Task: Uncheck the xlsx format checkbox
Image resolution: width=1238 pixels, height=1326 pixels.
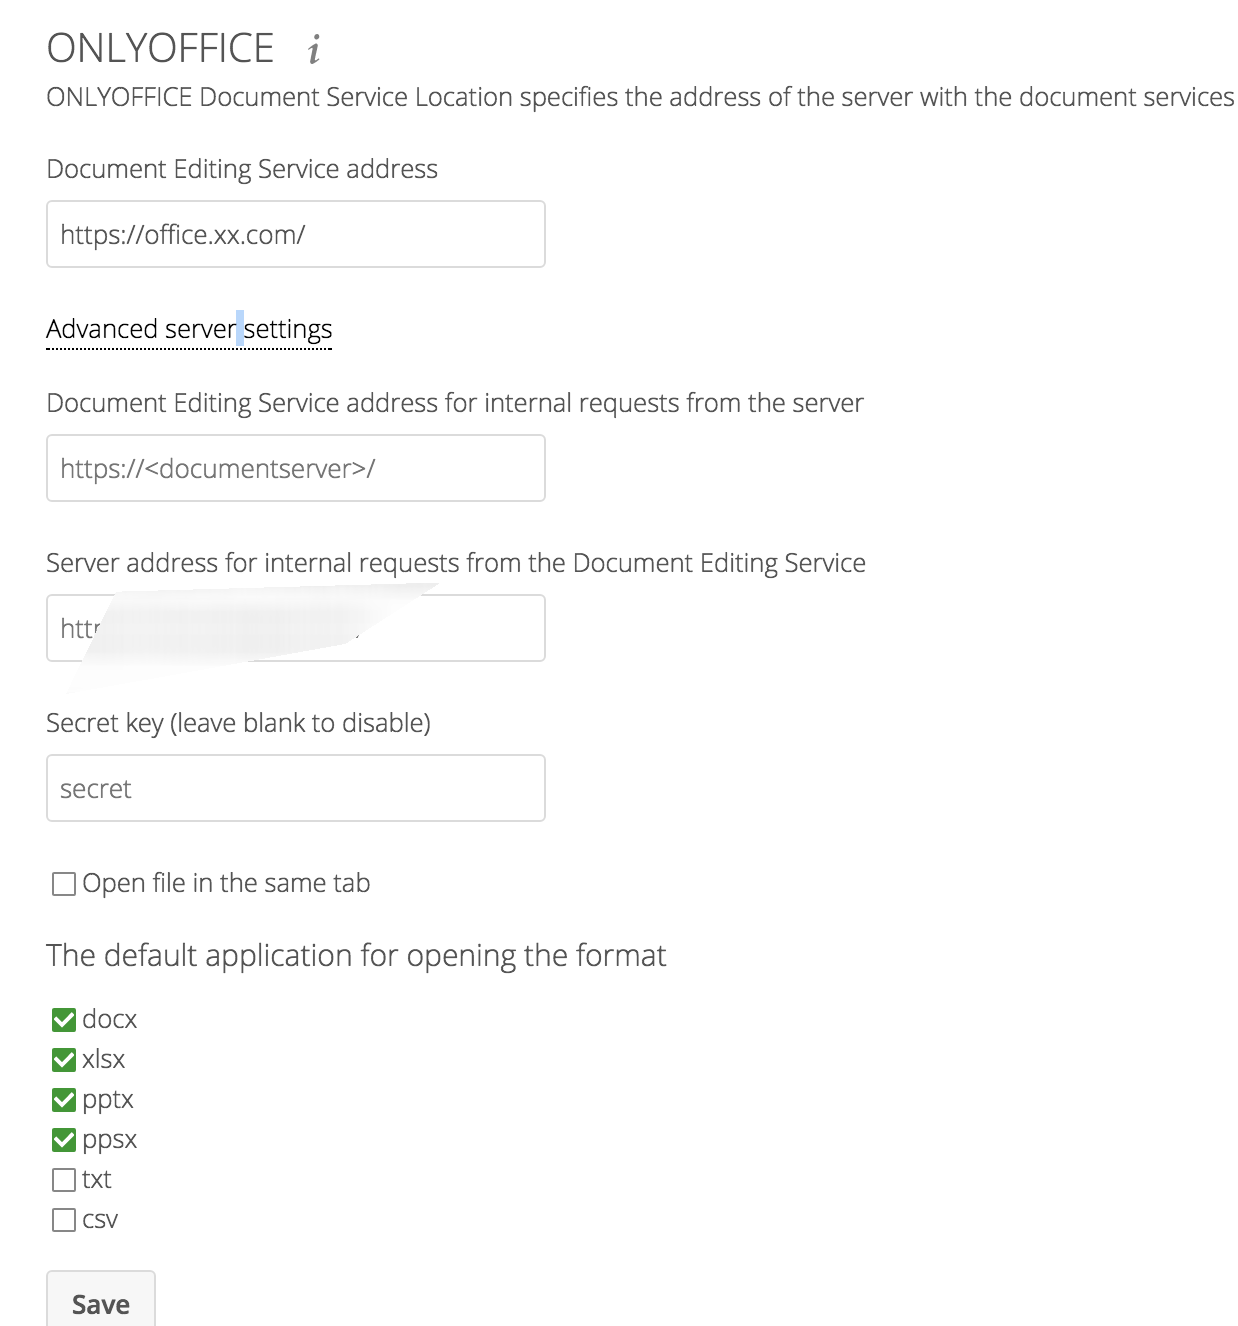Action: [63, 1059]
